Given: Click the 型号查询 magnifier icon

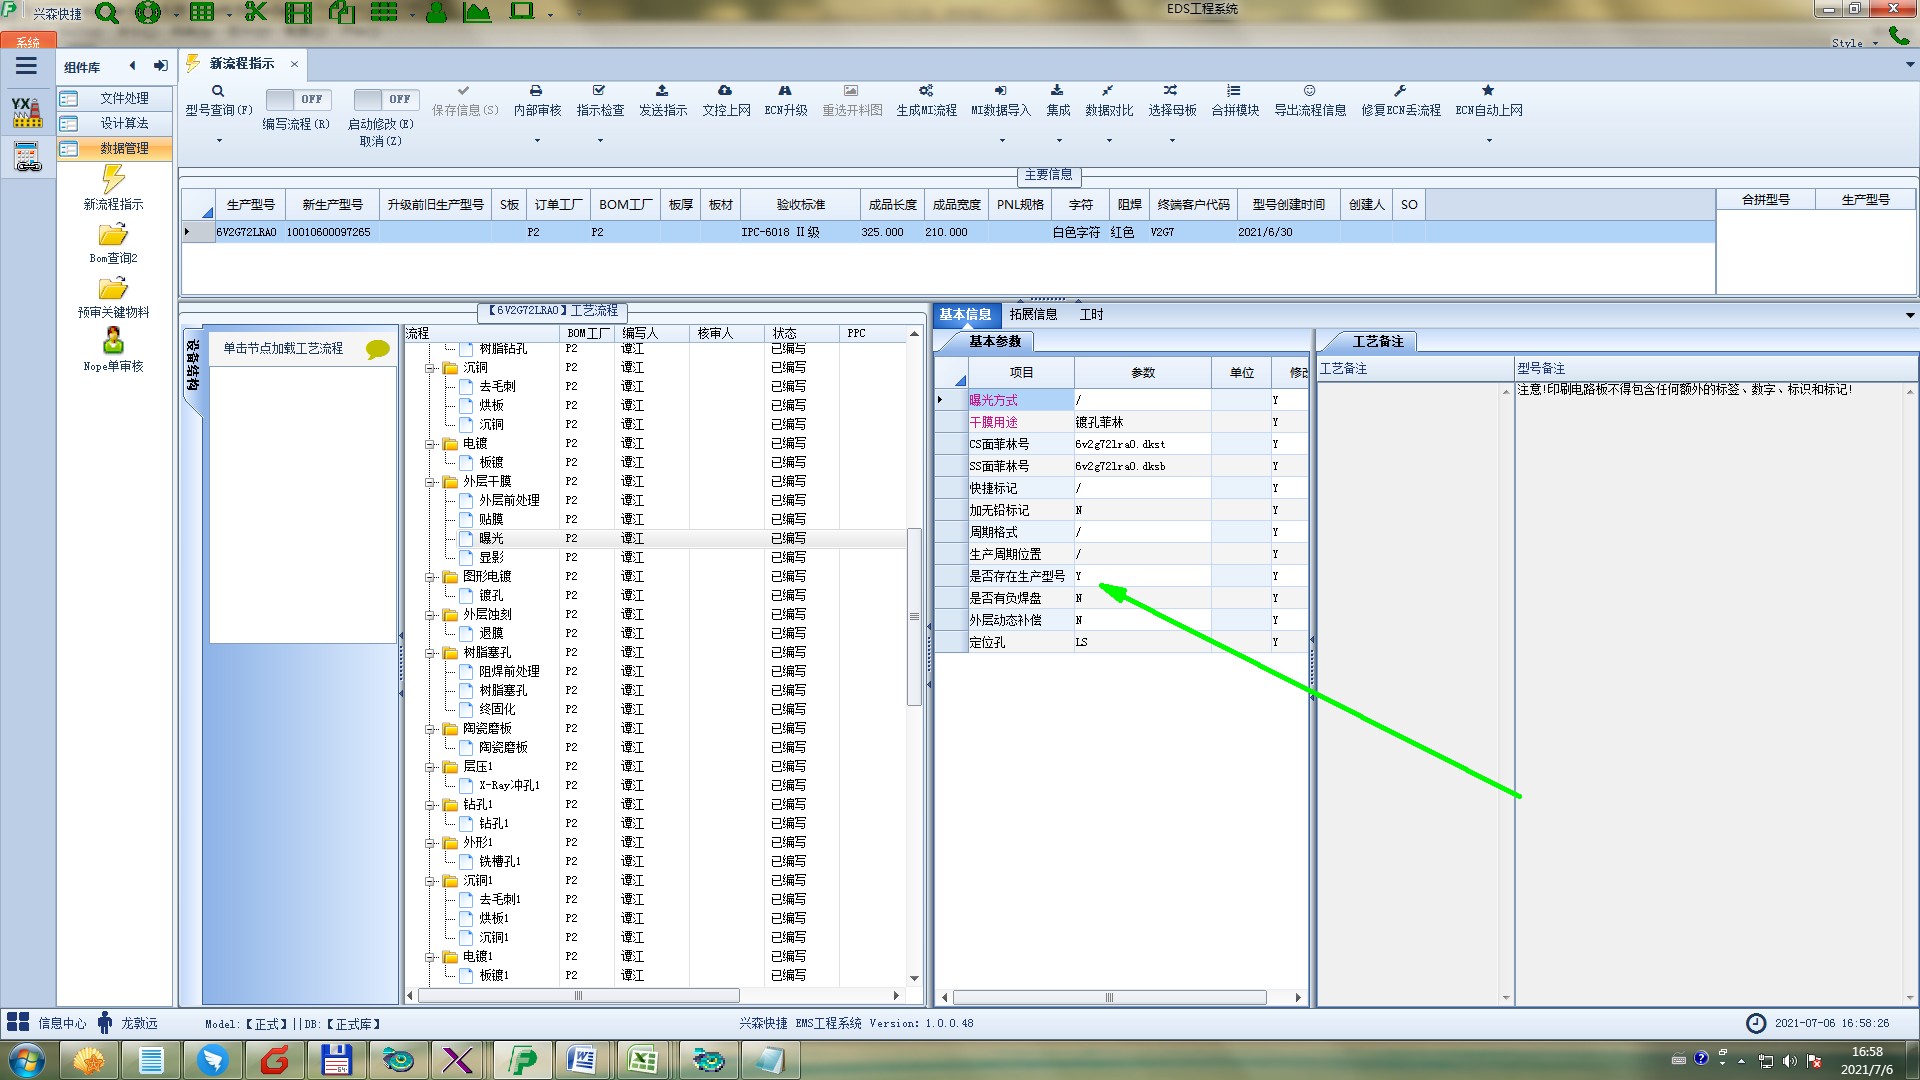Looking at the screenshot, I should [217, 91].
